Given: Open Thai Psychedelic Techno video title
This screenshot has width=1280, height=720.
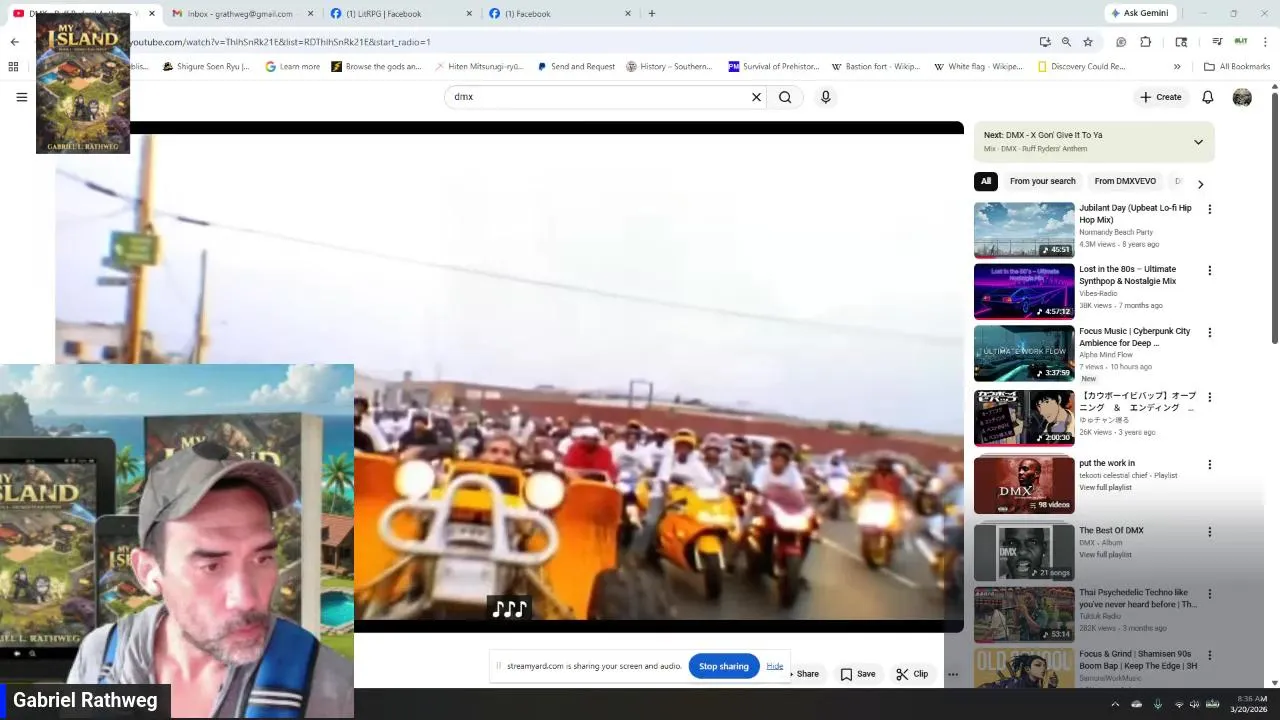Looking at the screenshot, I should pyautogui.click(x=1138, y=598).
